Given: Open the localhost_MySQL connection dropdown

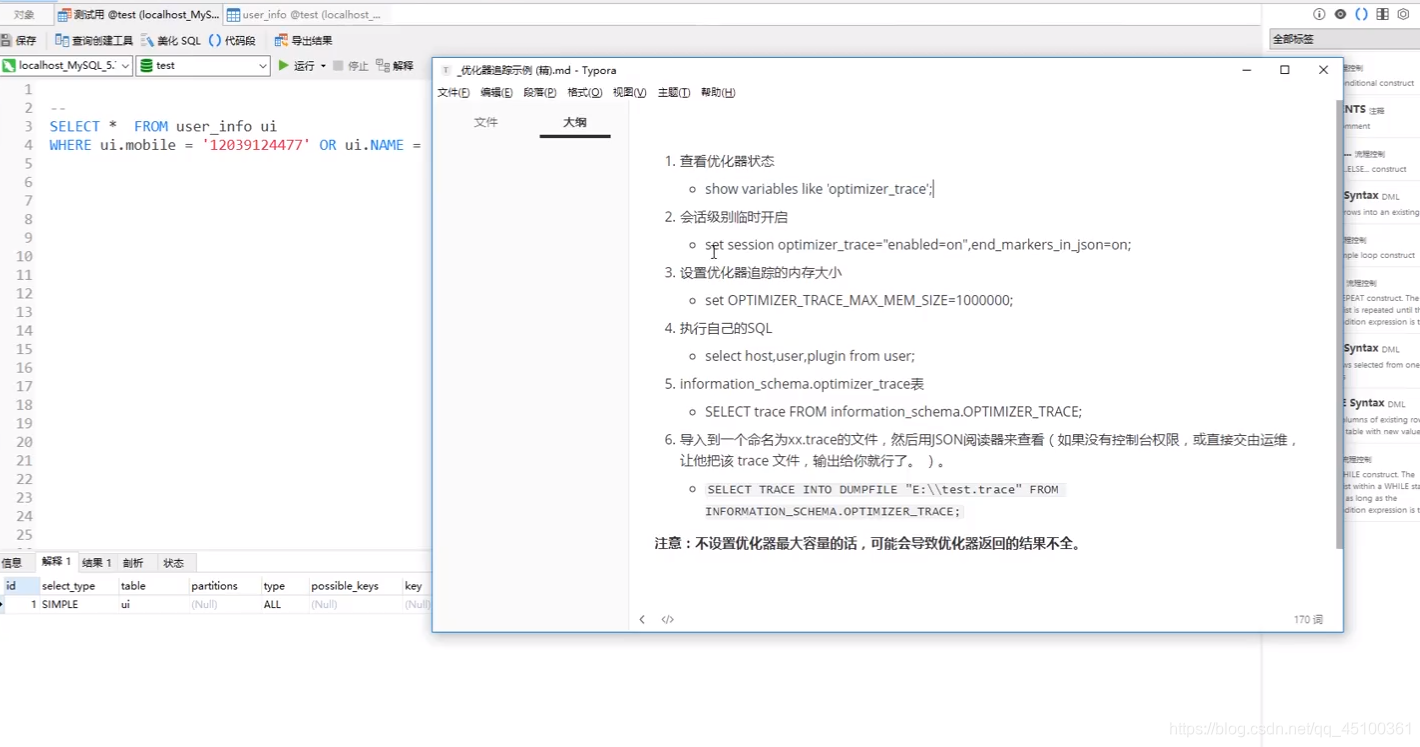Looking at the screenshot, I should pyautogui.click(x=66, y=65).
